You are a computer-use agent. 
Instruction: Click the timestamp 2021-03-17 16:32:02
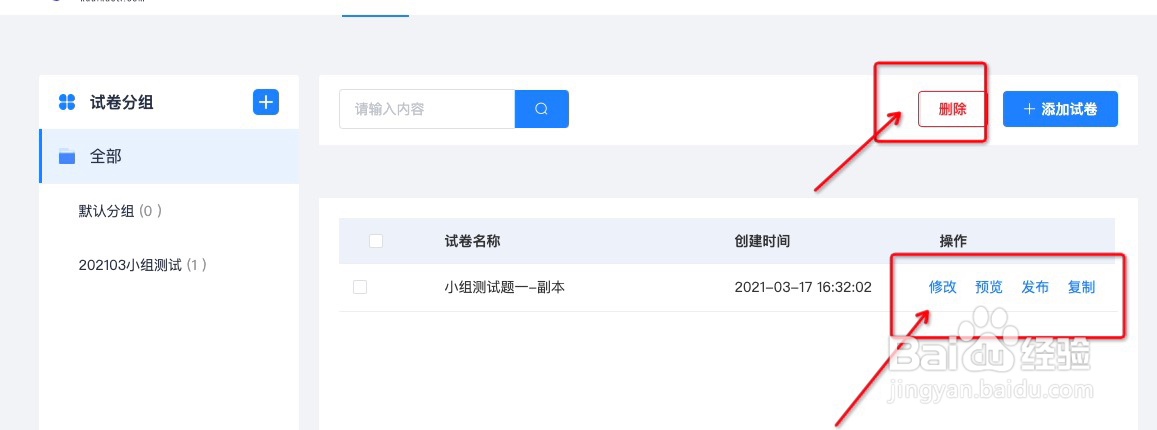pyautogui.click(x=803, y=287)
